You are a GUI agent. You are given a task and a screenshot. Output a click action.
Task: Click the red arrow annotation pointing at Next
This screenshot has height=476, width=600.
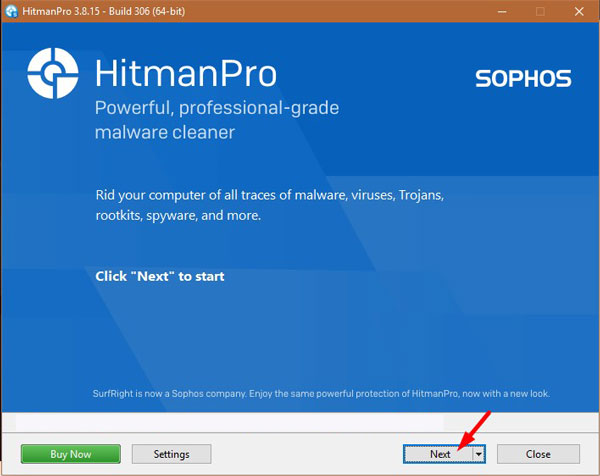click(x=474, y=430)
